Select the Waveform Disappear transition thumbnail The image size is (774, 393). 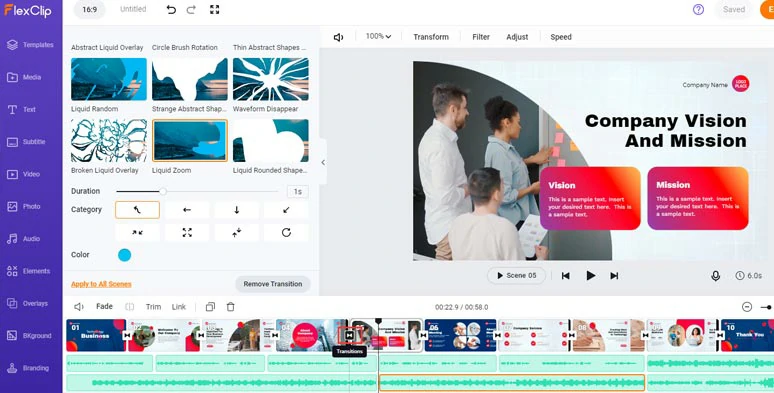pyautogui.click(x=271, y=79)
